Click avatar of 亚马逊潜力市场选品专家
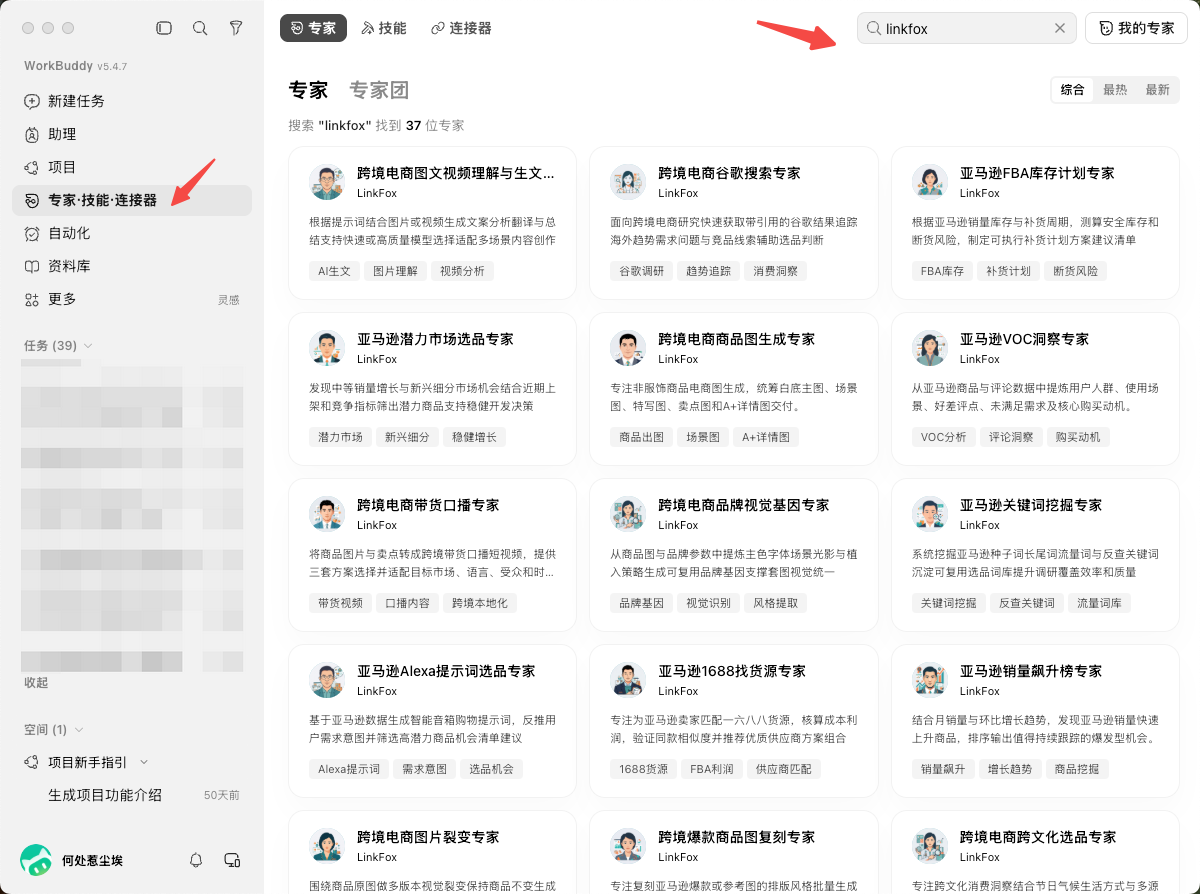 click(x=326, y=348)
